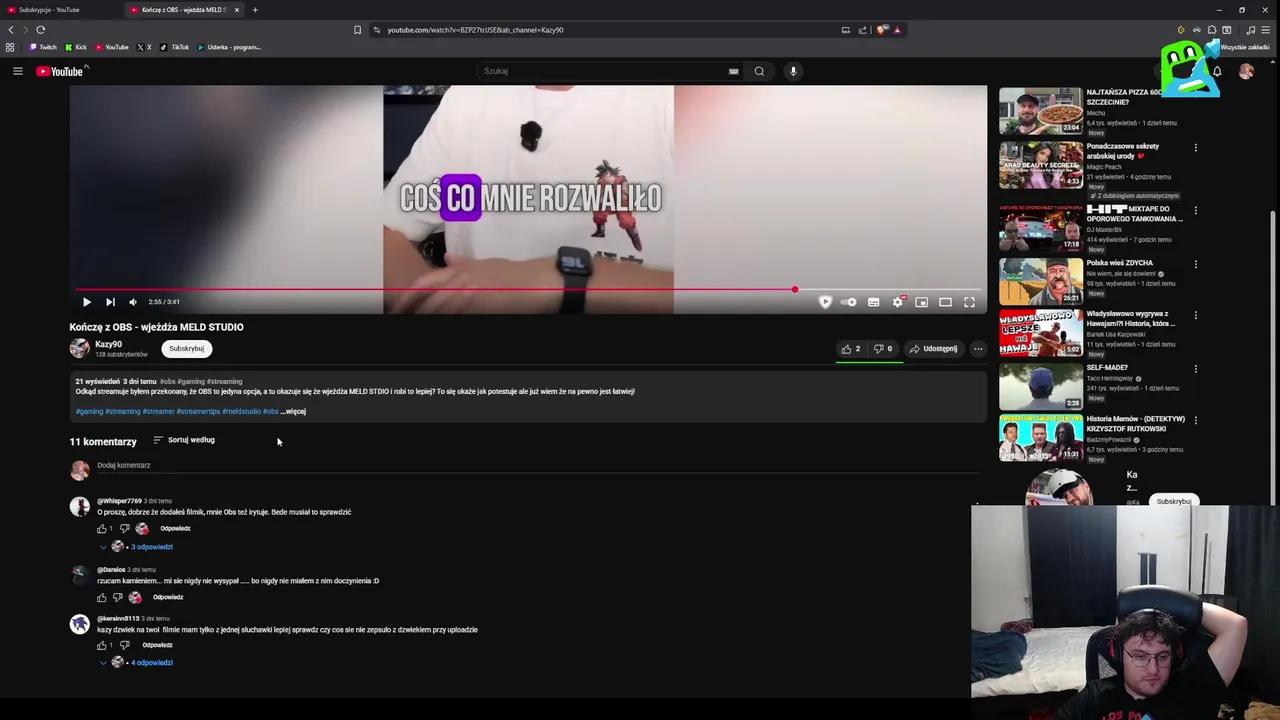Reply to @kersinn8113 comment via Odpowiedz
Screen dimensions: 1280x720
(x=157, y=645)
